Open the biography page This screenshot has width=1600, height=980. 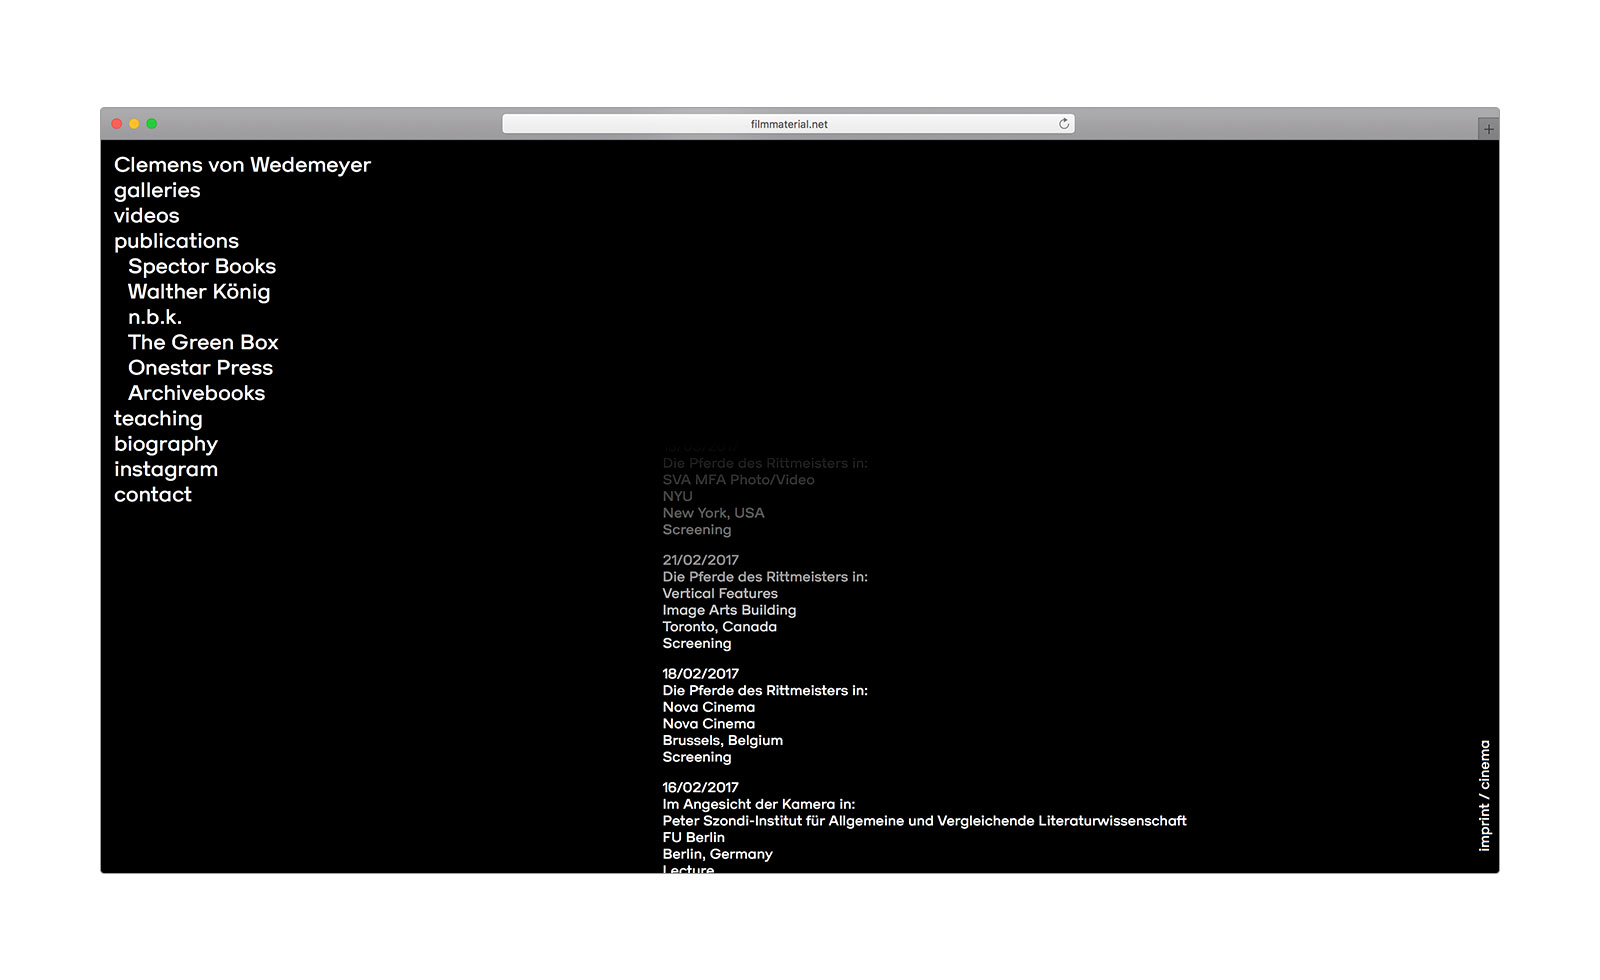pos(166,444)
